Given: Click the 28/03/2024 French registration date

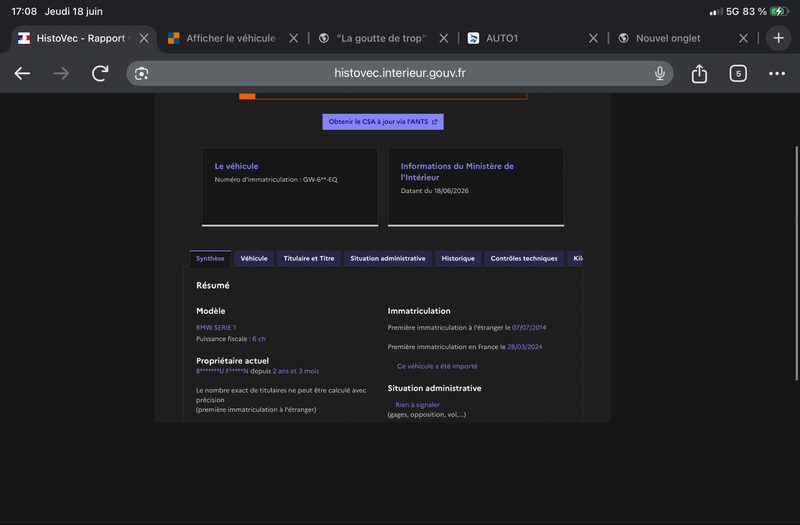Looking at the screenshot, I should [524, 347].
